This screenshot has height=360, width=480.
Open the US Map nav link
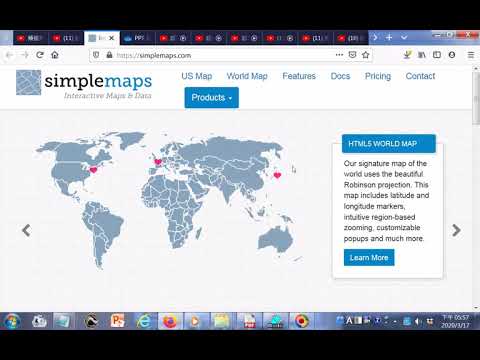coord(197,76)
